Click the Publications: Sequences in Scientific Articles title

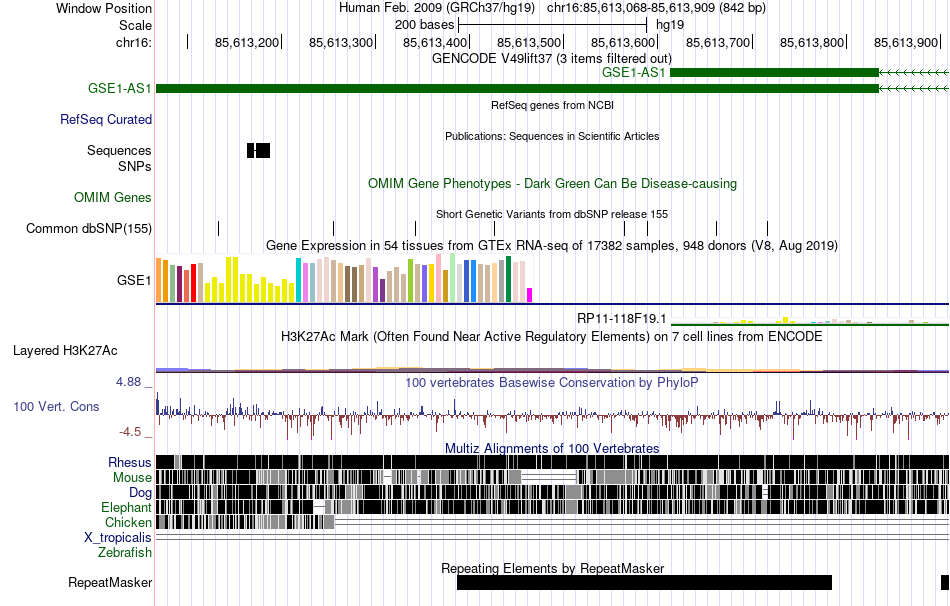coord(552,136)
